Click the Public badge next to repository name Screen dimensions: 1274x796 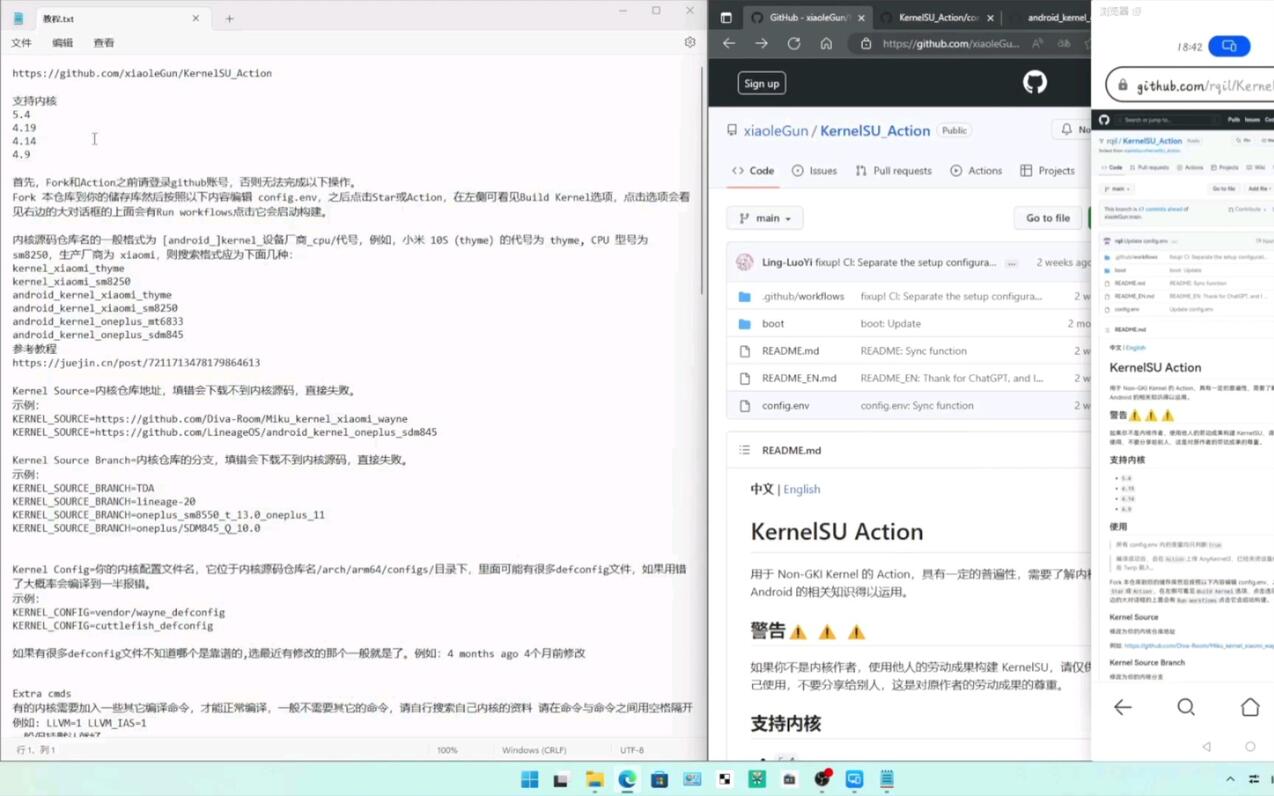954,131
